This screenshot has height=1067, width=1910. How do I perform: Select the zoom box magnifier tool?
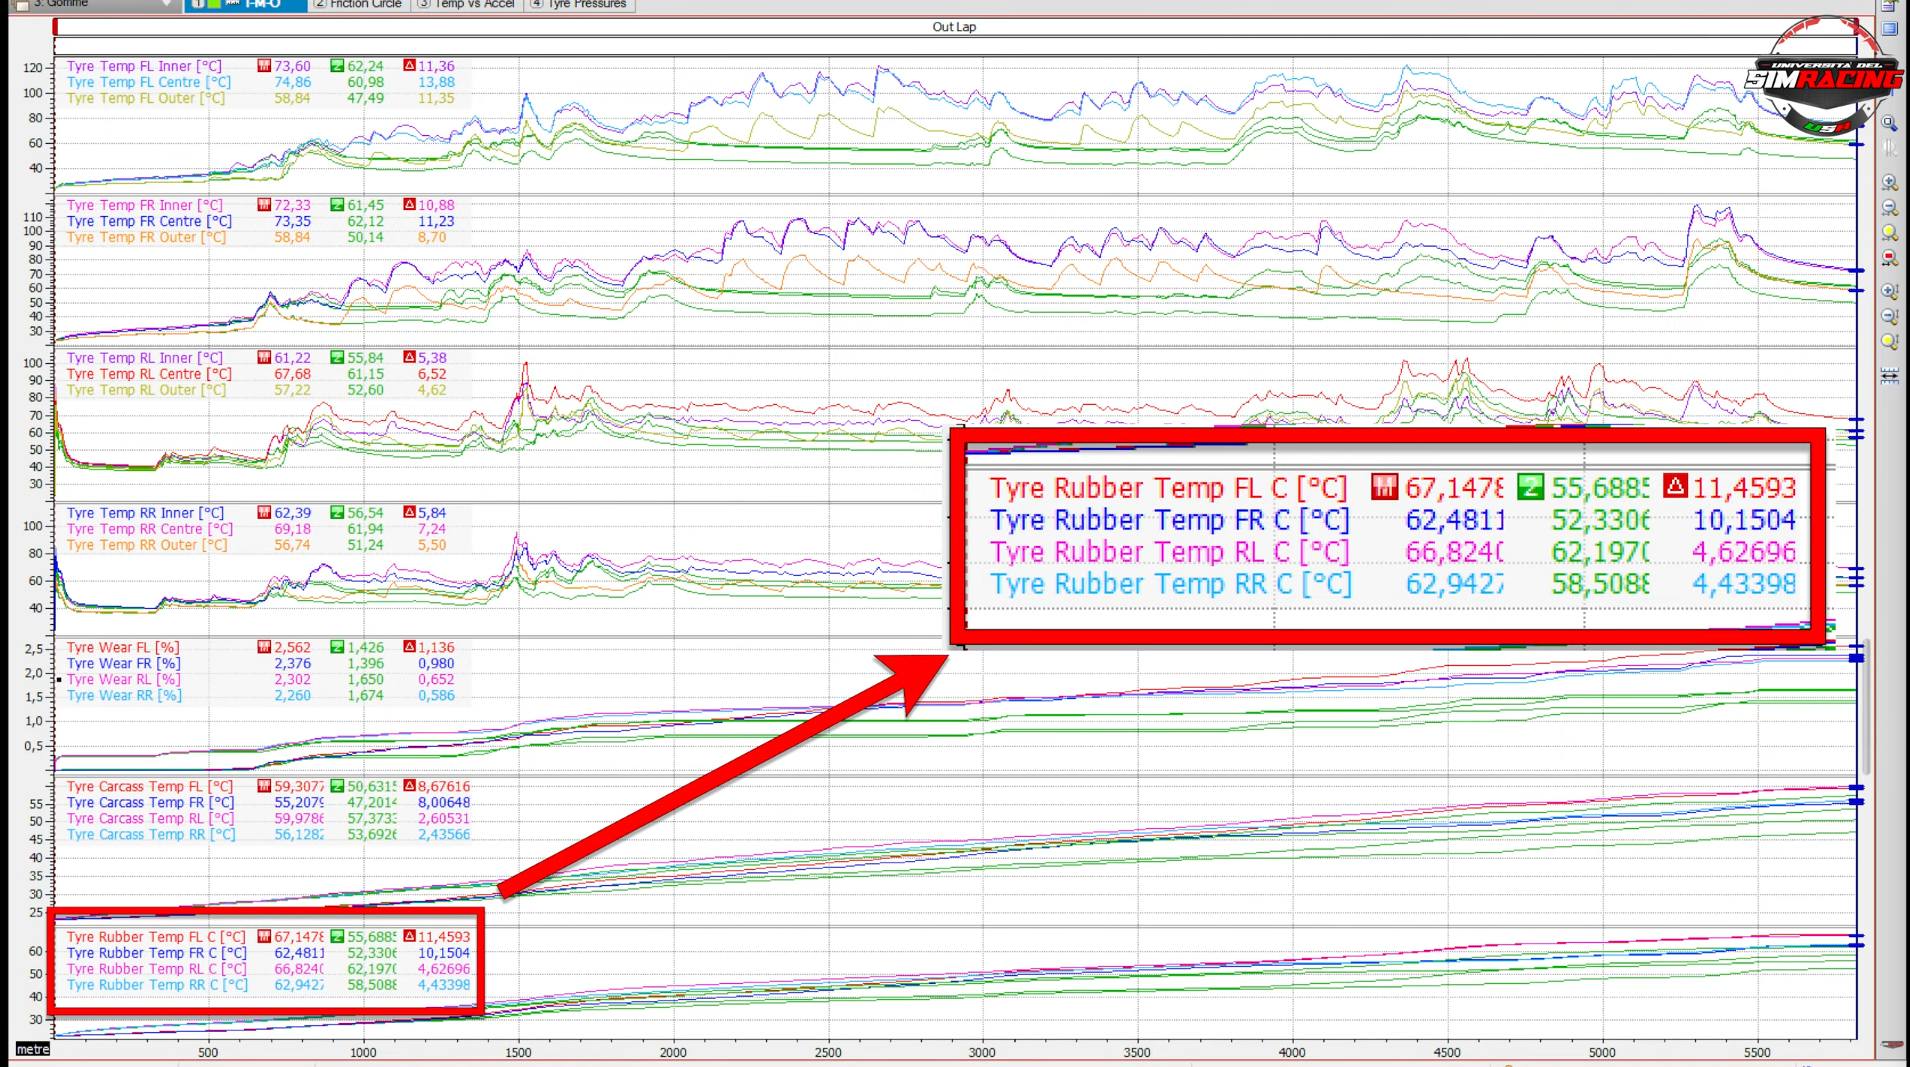[x=1889, y=123]
